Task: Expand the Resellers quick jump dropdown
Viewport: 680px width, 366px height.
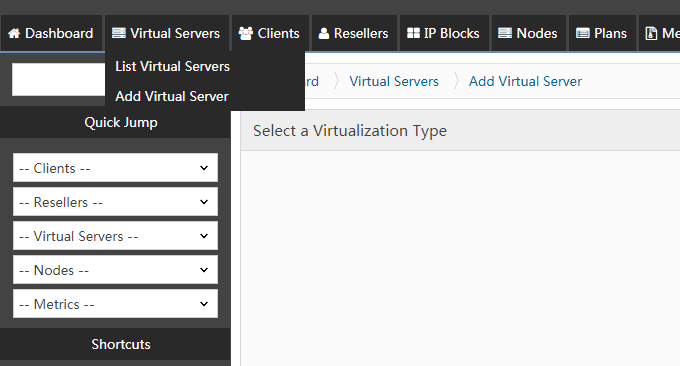Action: (115, 202)
